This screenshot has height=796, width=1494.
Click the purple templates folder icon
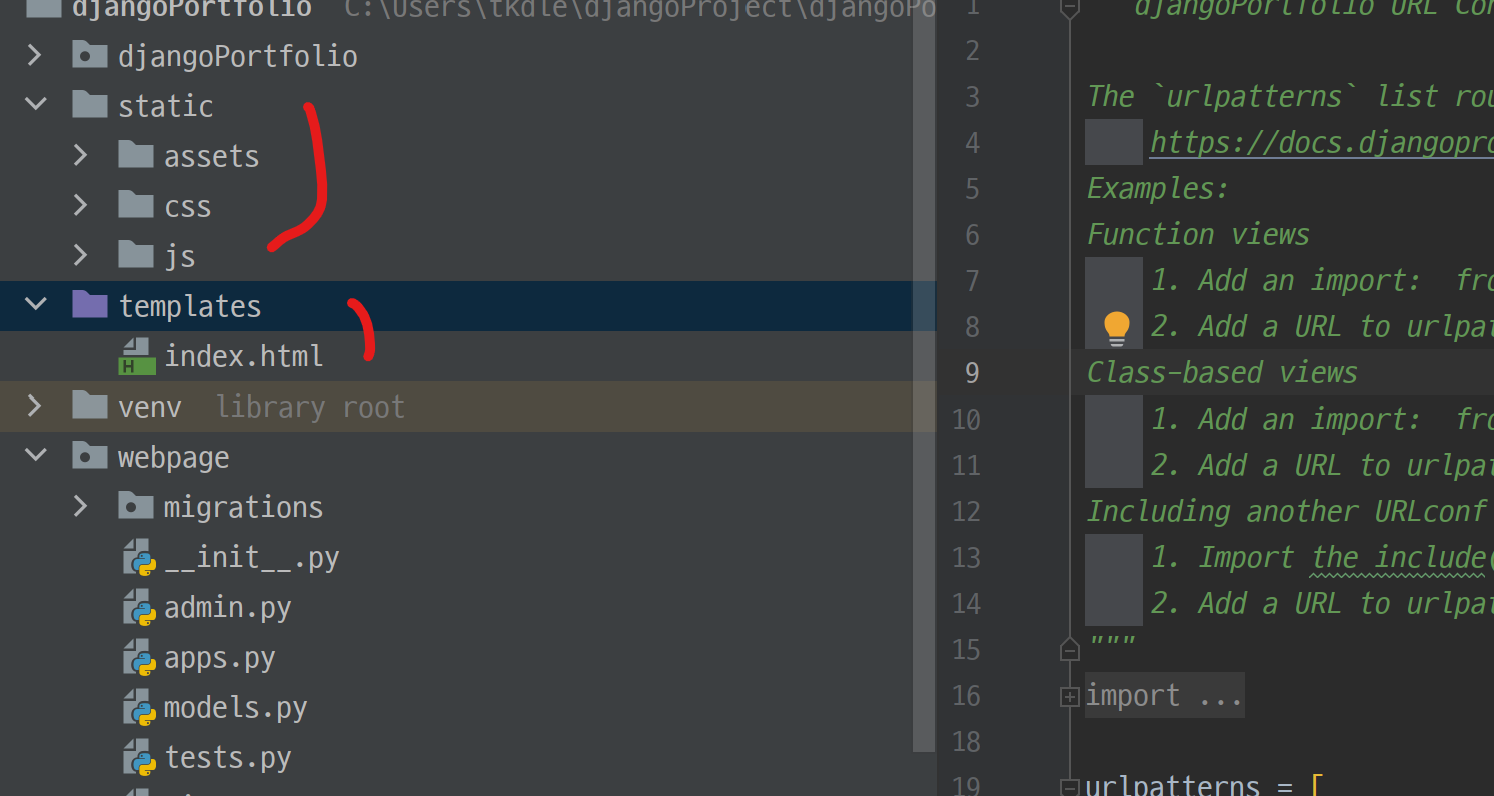tap(90, 305)
